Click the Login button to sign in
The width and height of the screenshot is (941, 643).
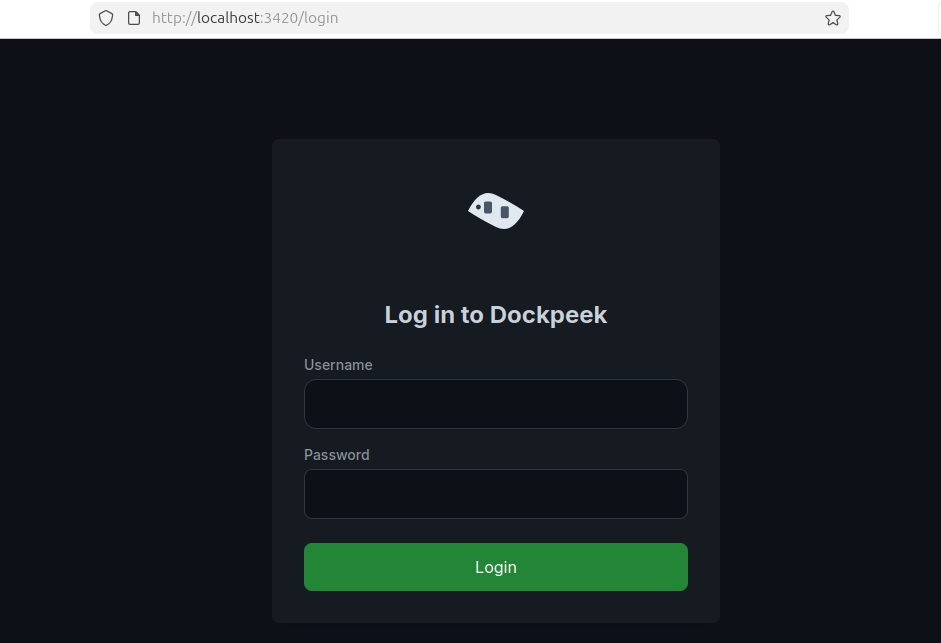(x=495, y=567)
